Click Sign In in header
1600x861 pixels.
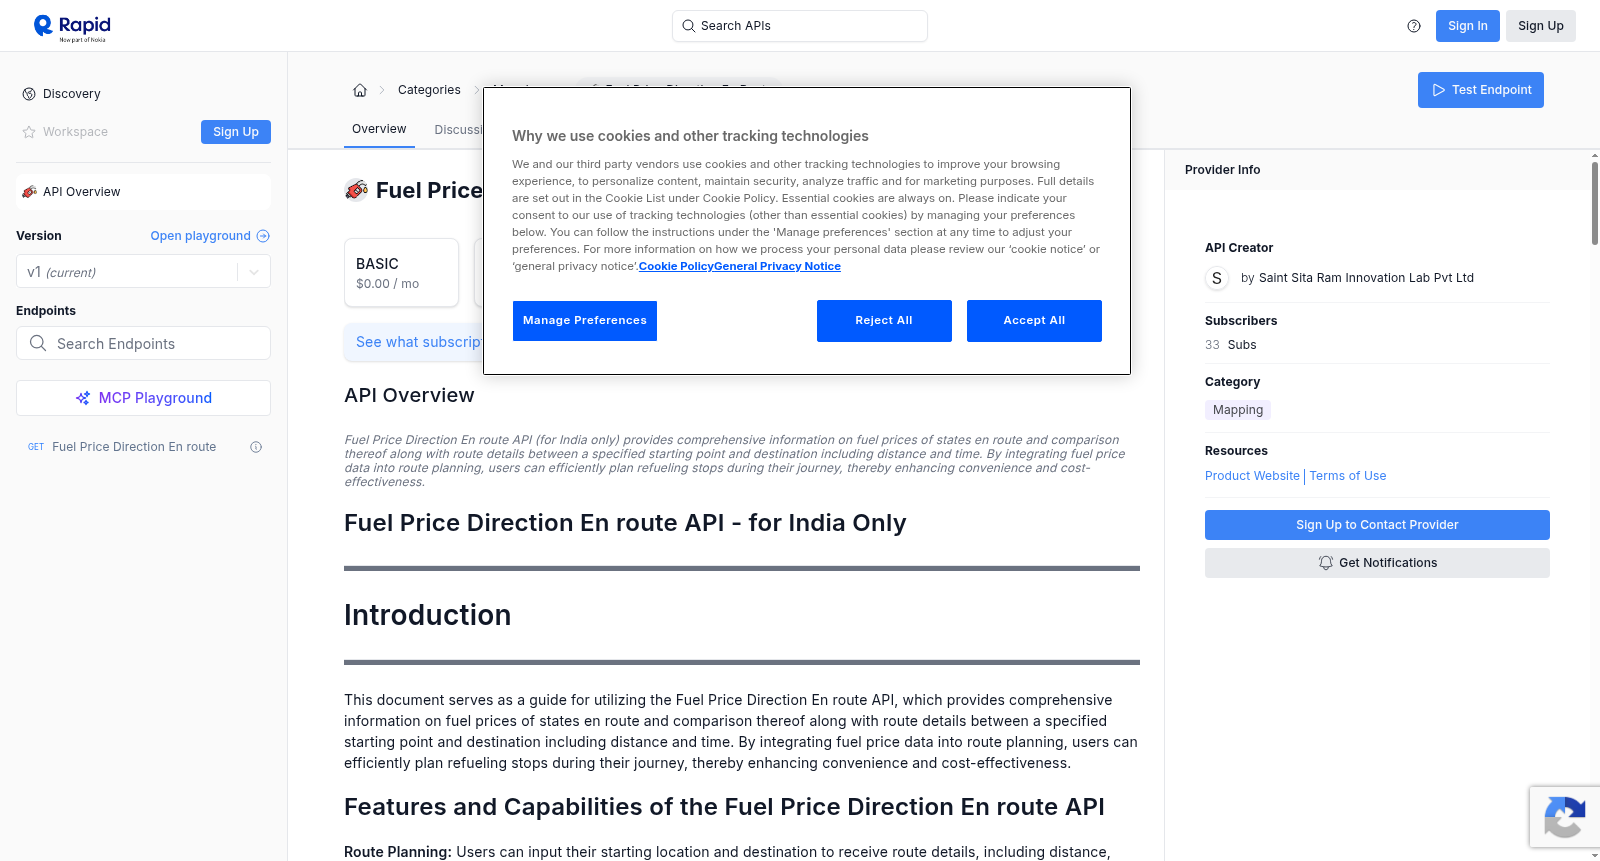coord(1468,26)
